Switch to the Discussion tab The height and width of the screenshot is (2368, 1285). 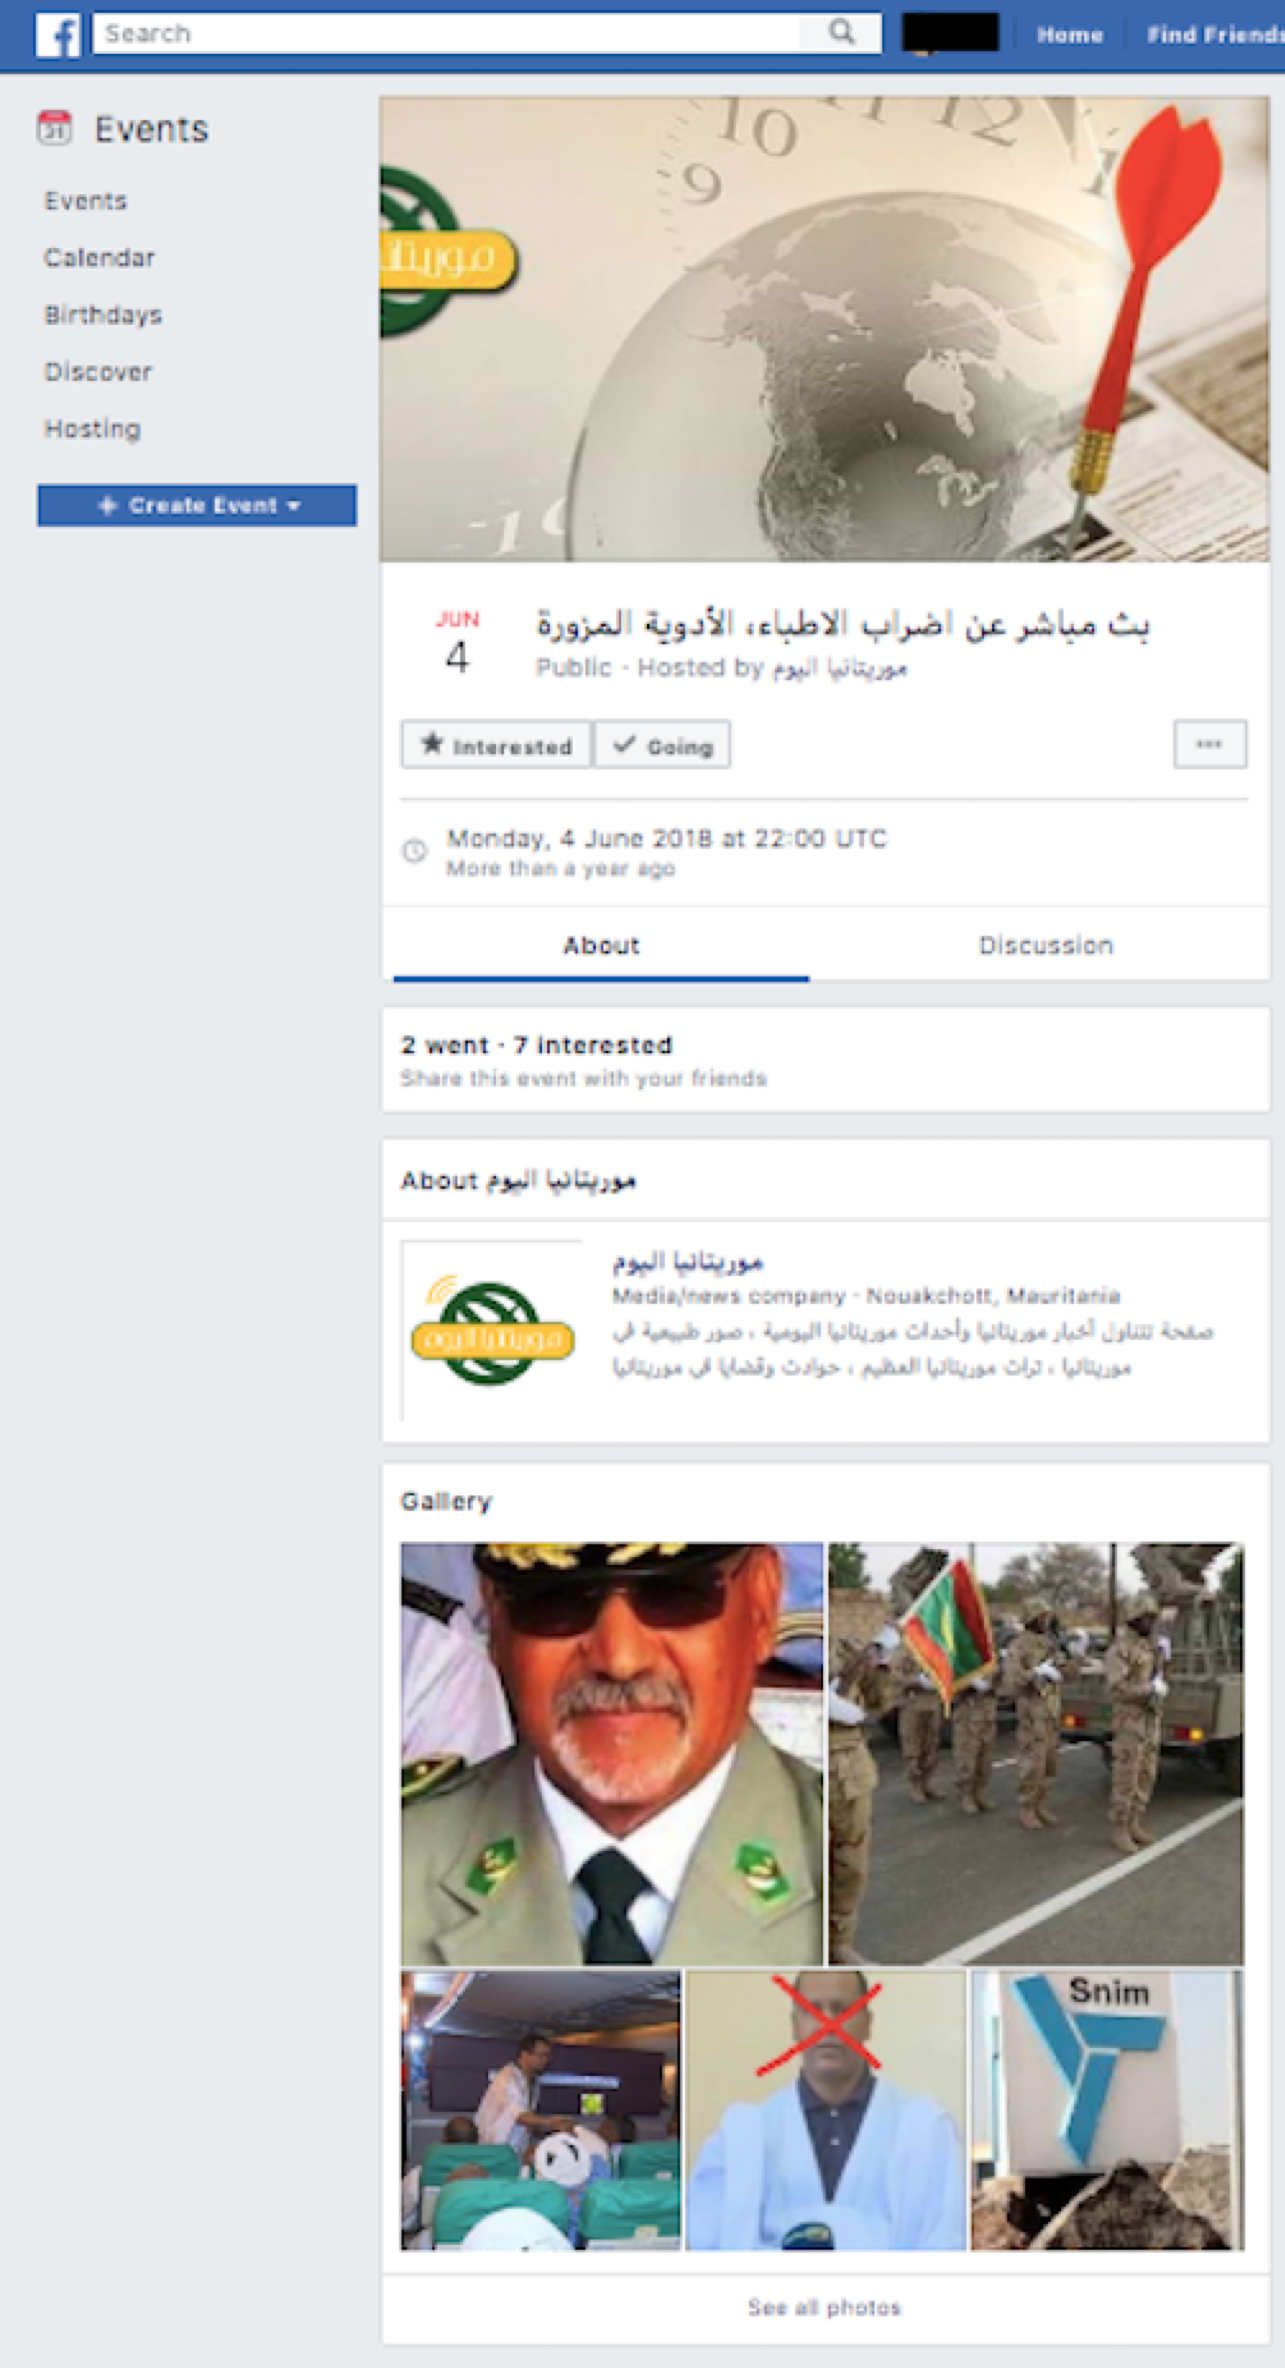click(1045, 945)
